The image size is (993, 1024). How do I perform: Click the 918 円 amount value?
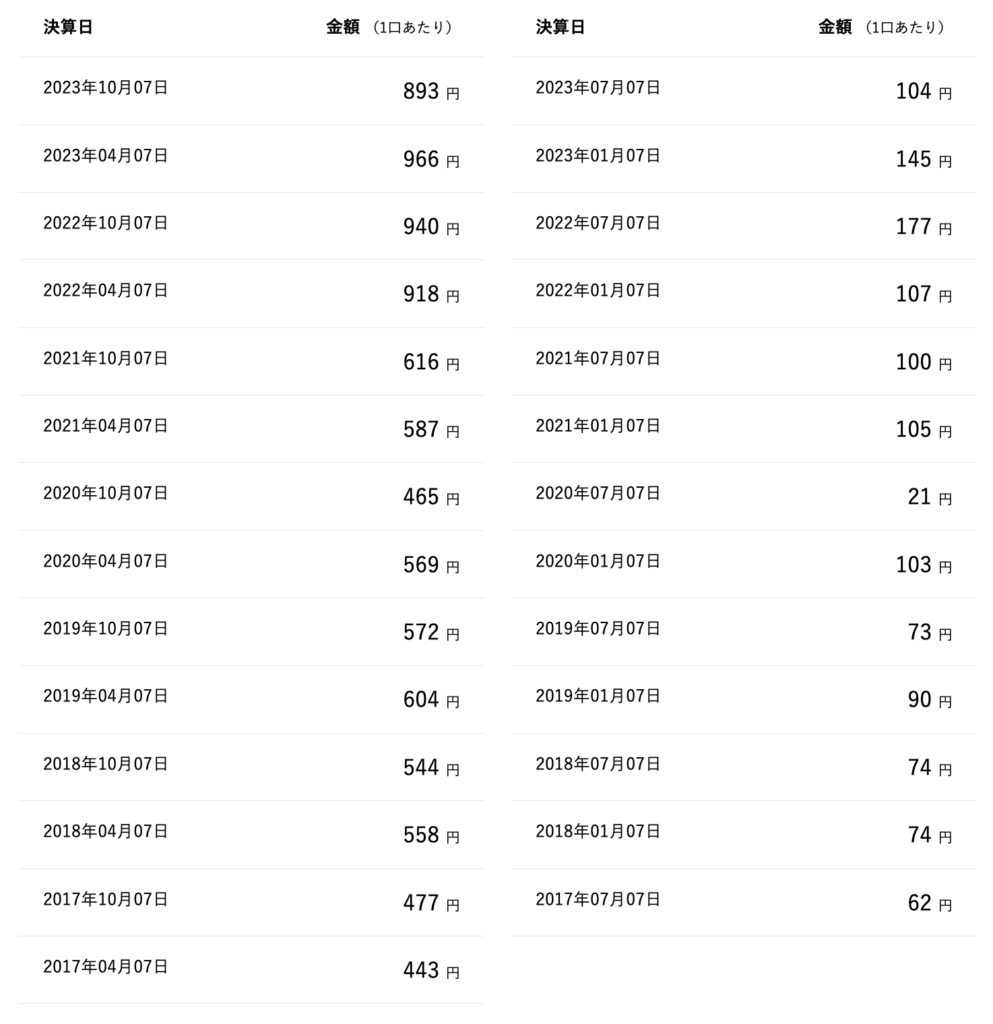[430, 294]
